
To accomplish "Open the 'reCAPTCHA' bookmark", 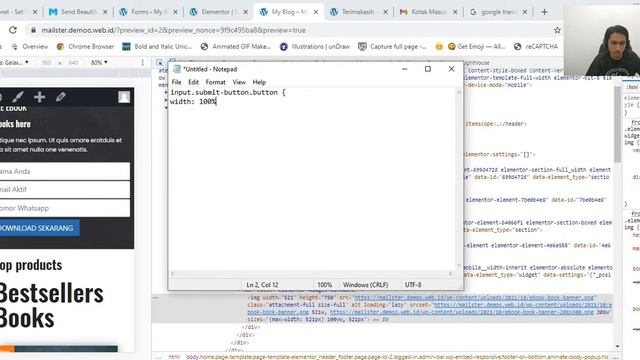I will (x=536, y=47).
